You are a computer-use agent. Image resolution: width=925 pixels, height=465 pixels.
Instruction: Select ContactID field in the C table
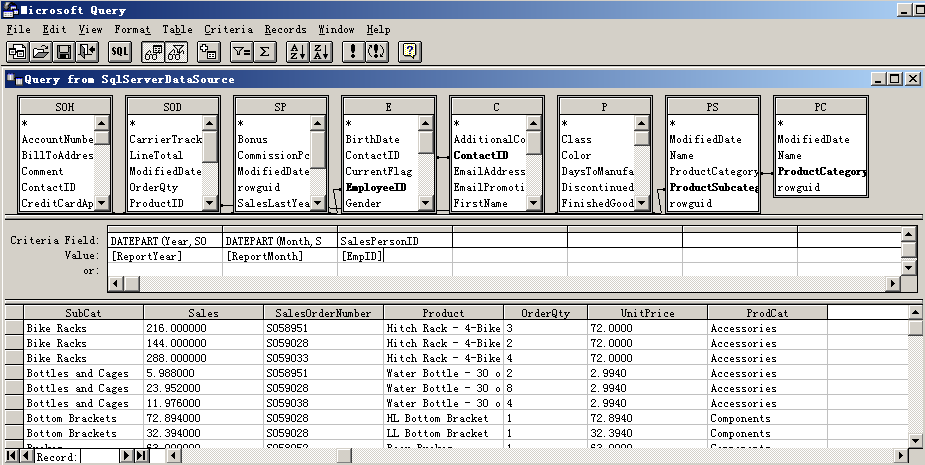[481, 156]
